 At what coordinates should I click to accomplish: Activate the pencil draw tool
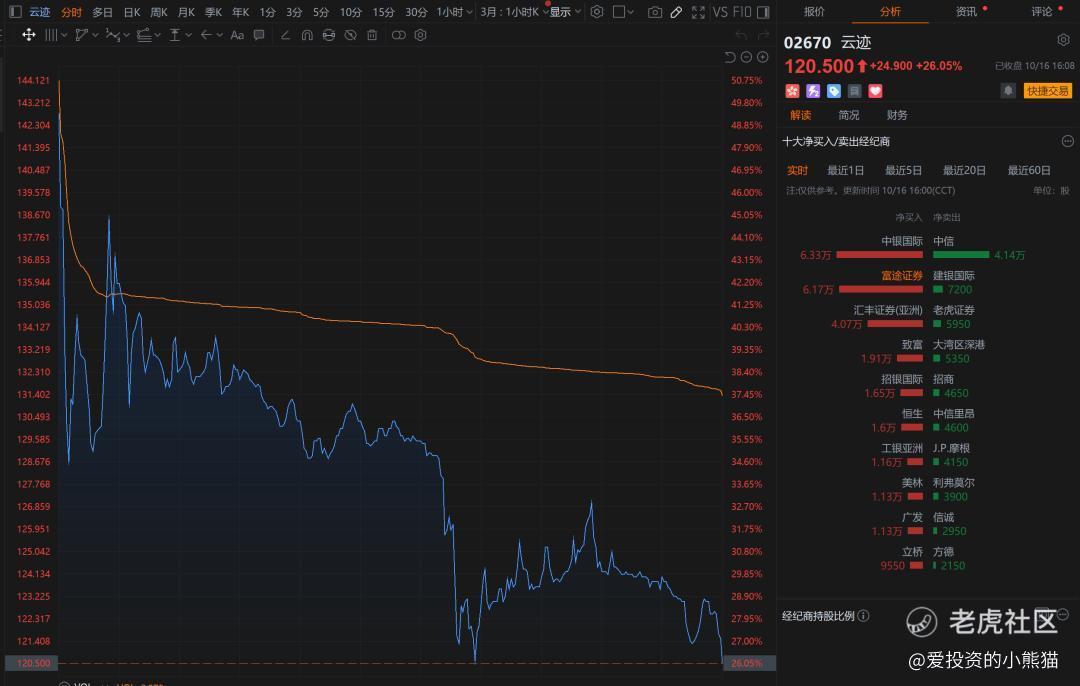click(x=676, y=12)
